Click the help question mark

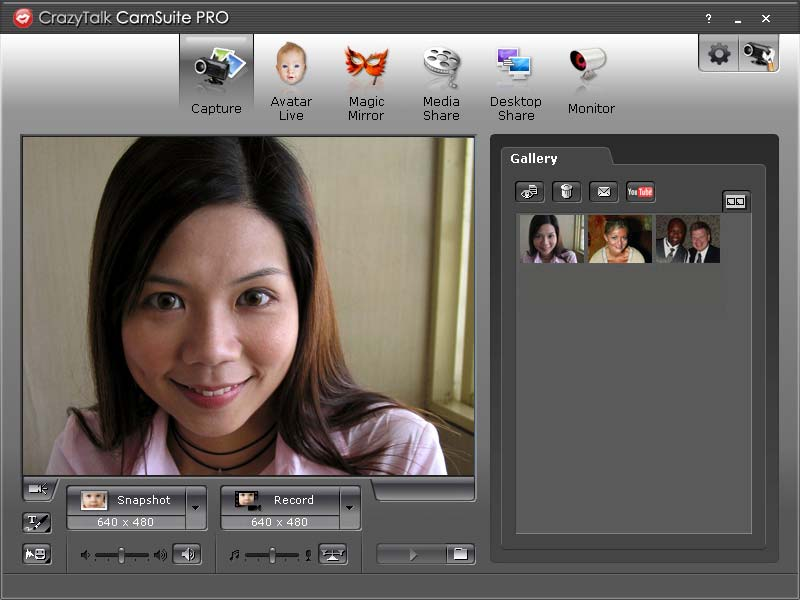(x=708, y=19)
